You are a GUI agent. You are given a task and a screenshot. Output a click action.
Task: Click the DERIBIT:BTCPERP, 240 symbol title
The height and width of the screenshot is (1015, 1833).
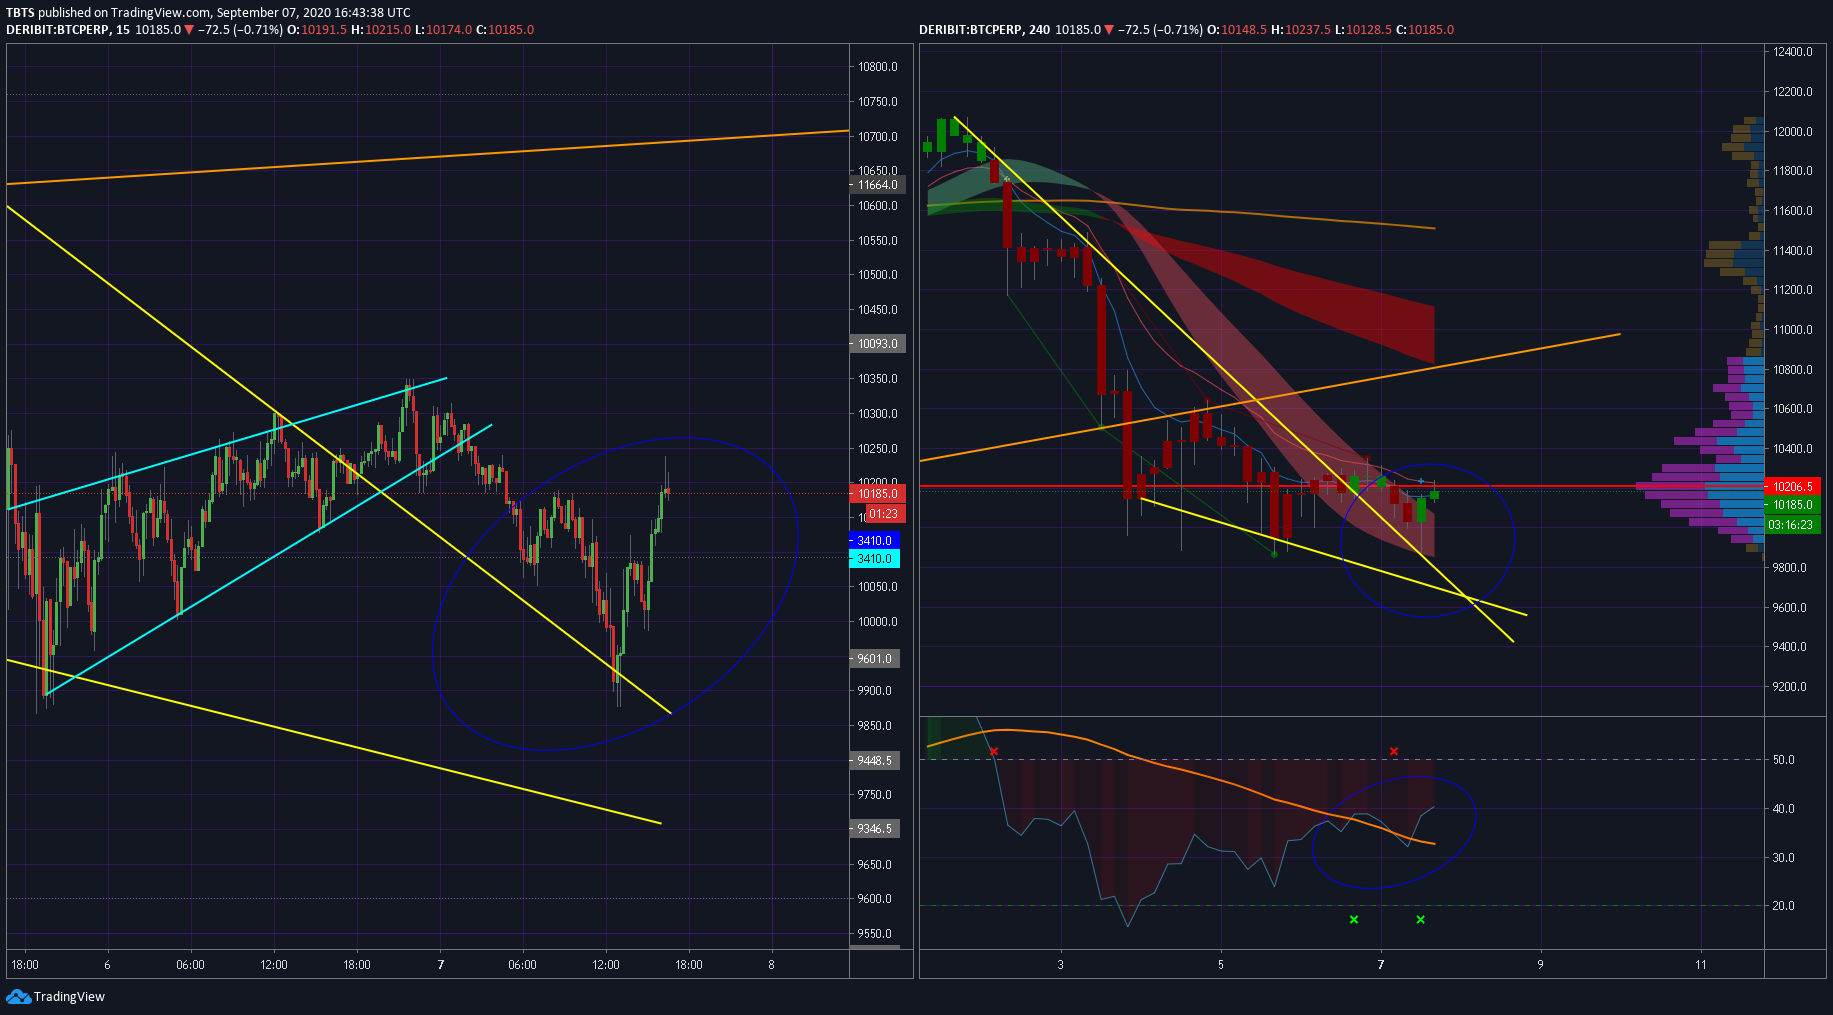pyautogui.click(x=985, y=30)
